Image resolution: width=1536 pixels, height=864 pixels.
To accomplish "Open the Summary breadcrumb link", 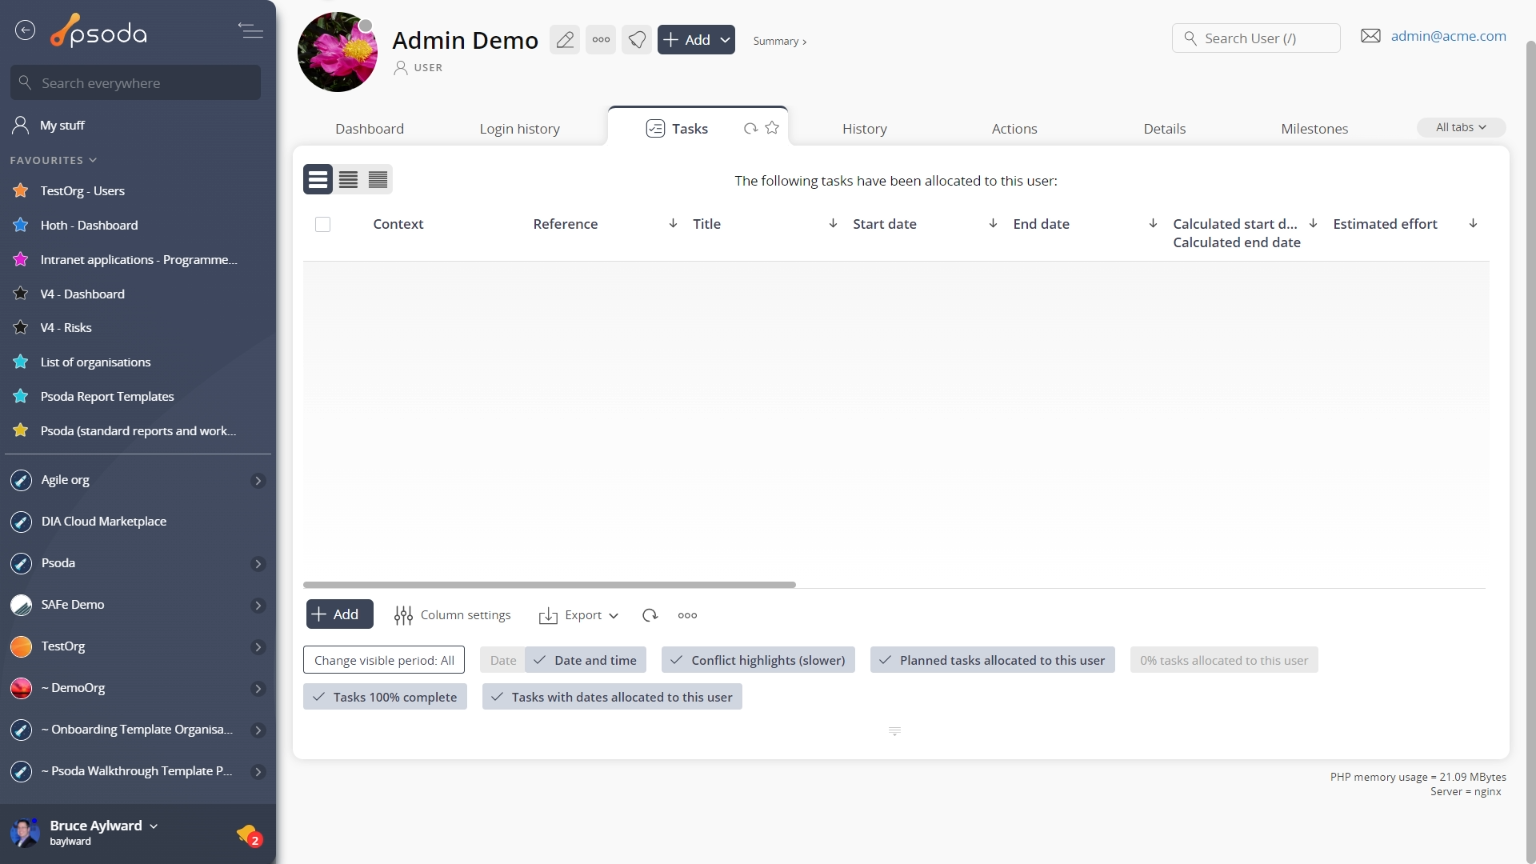I will (x=779, y=41).
